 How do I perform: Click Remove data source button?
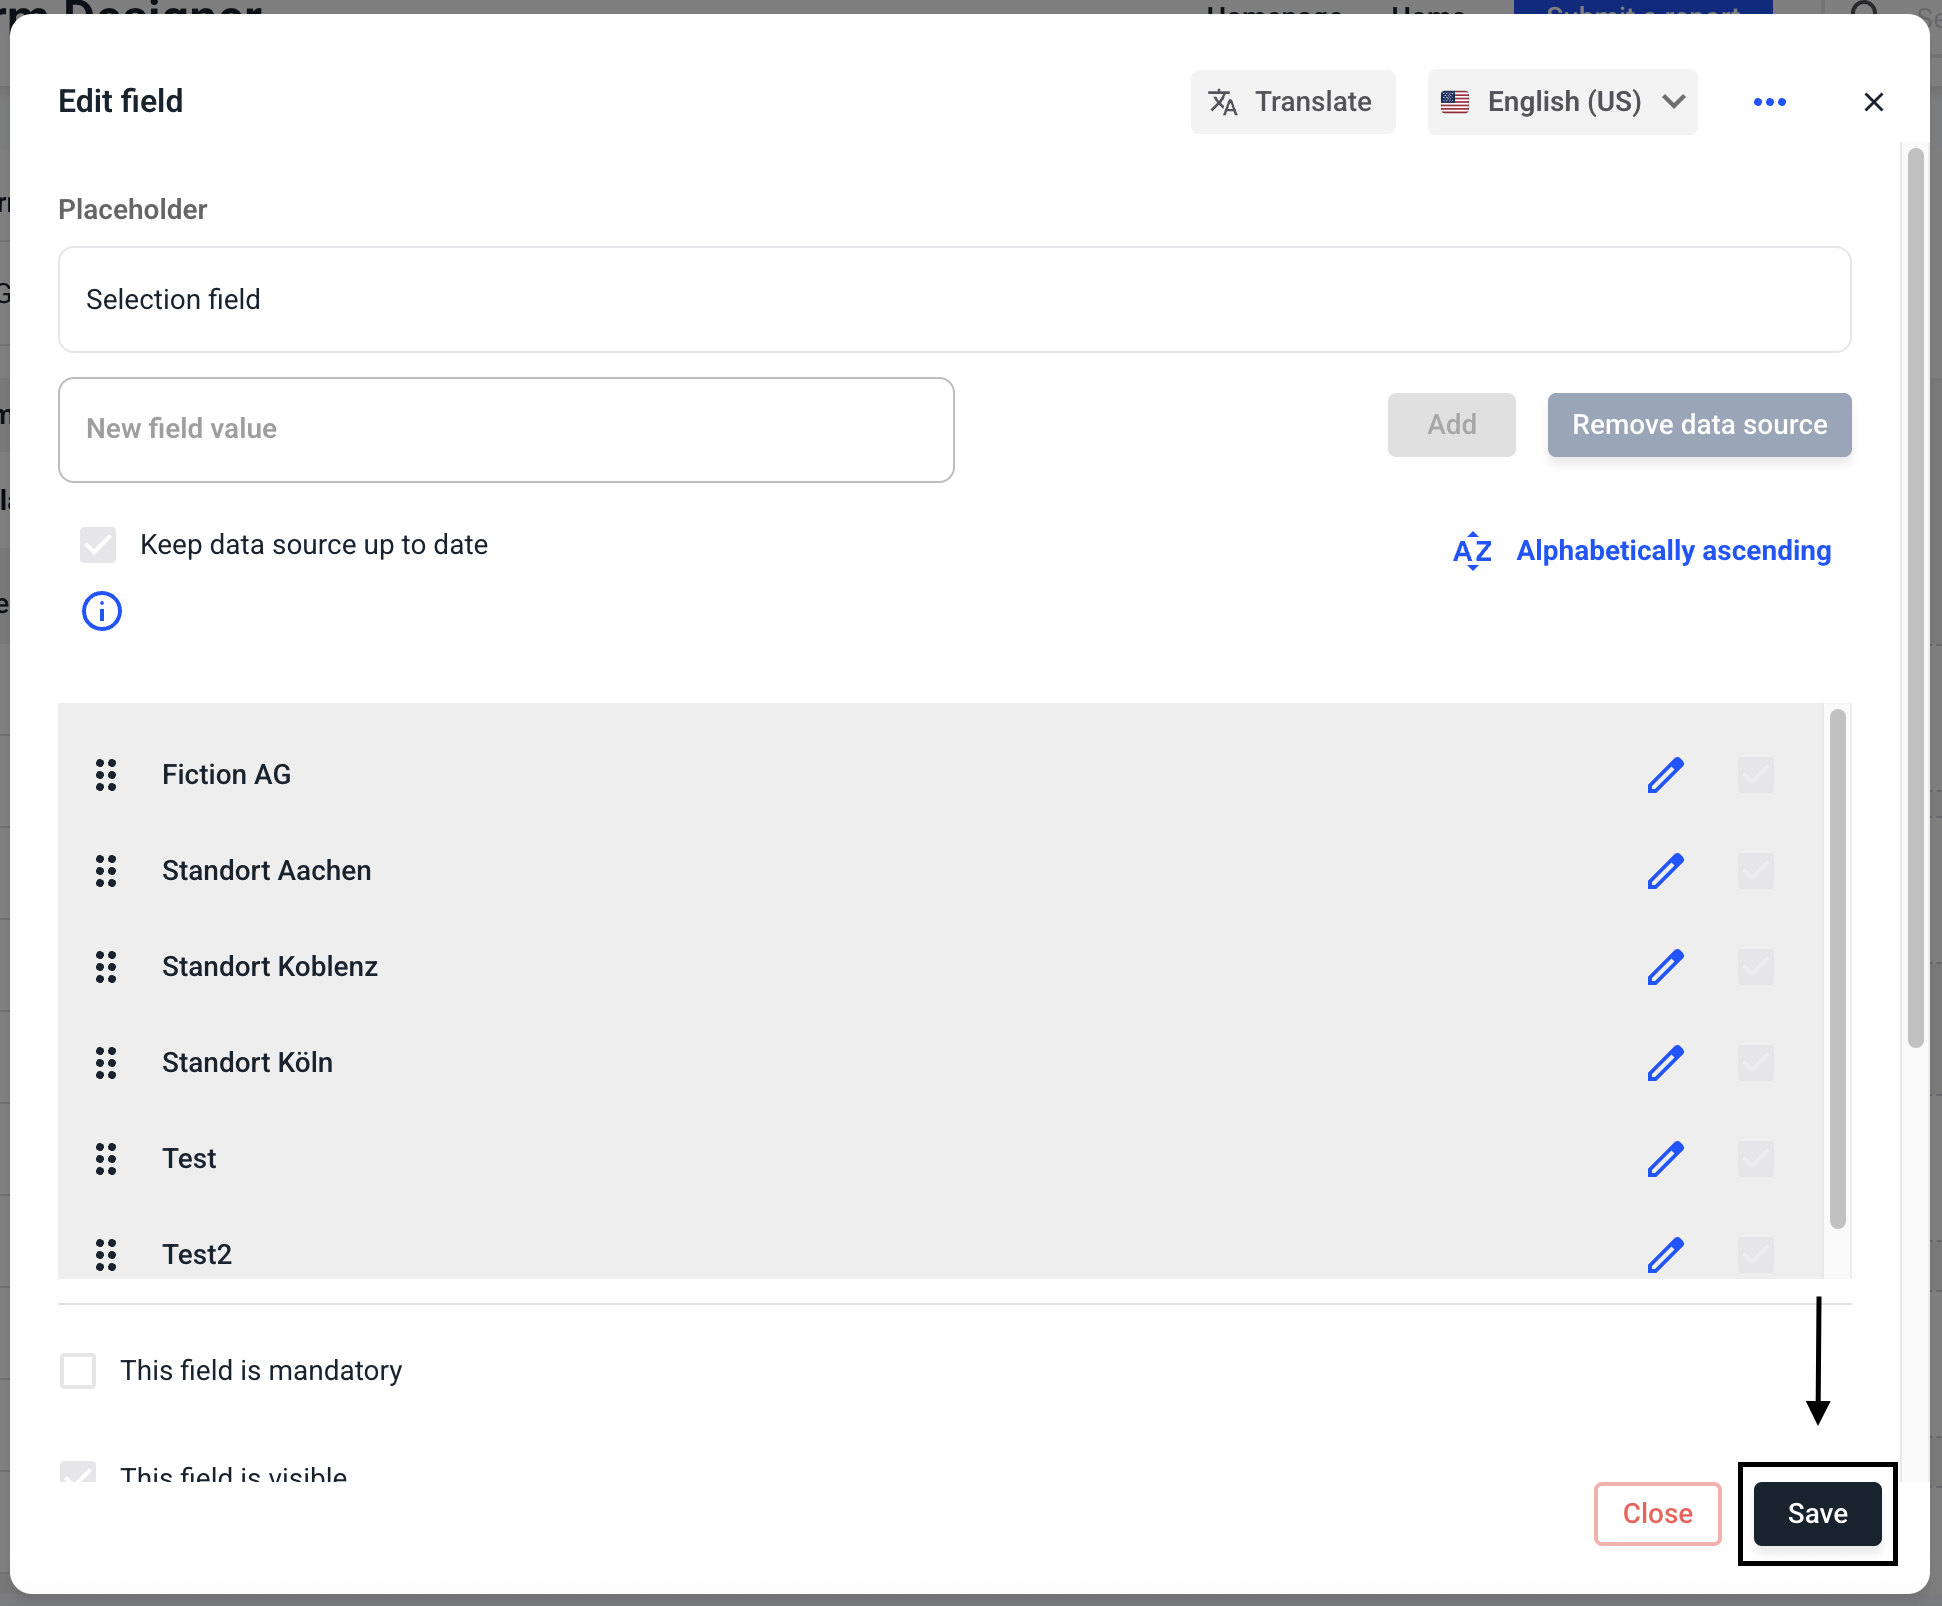(x=1699, y=425)
